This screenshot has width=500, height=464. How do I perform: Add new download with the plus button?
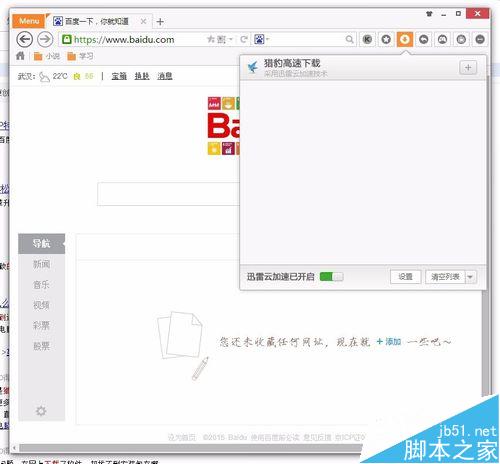pyautogui.click(x=468, y=68)
